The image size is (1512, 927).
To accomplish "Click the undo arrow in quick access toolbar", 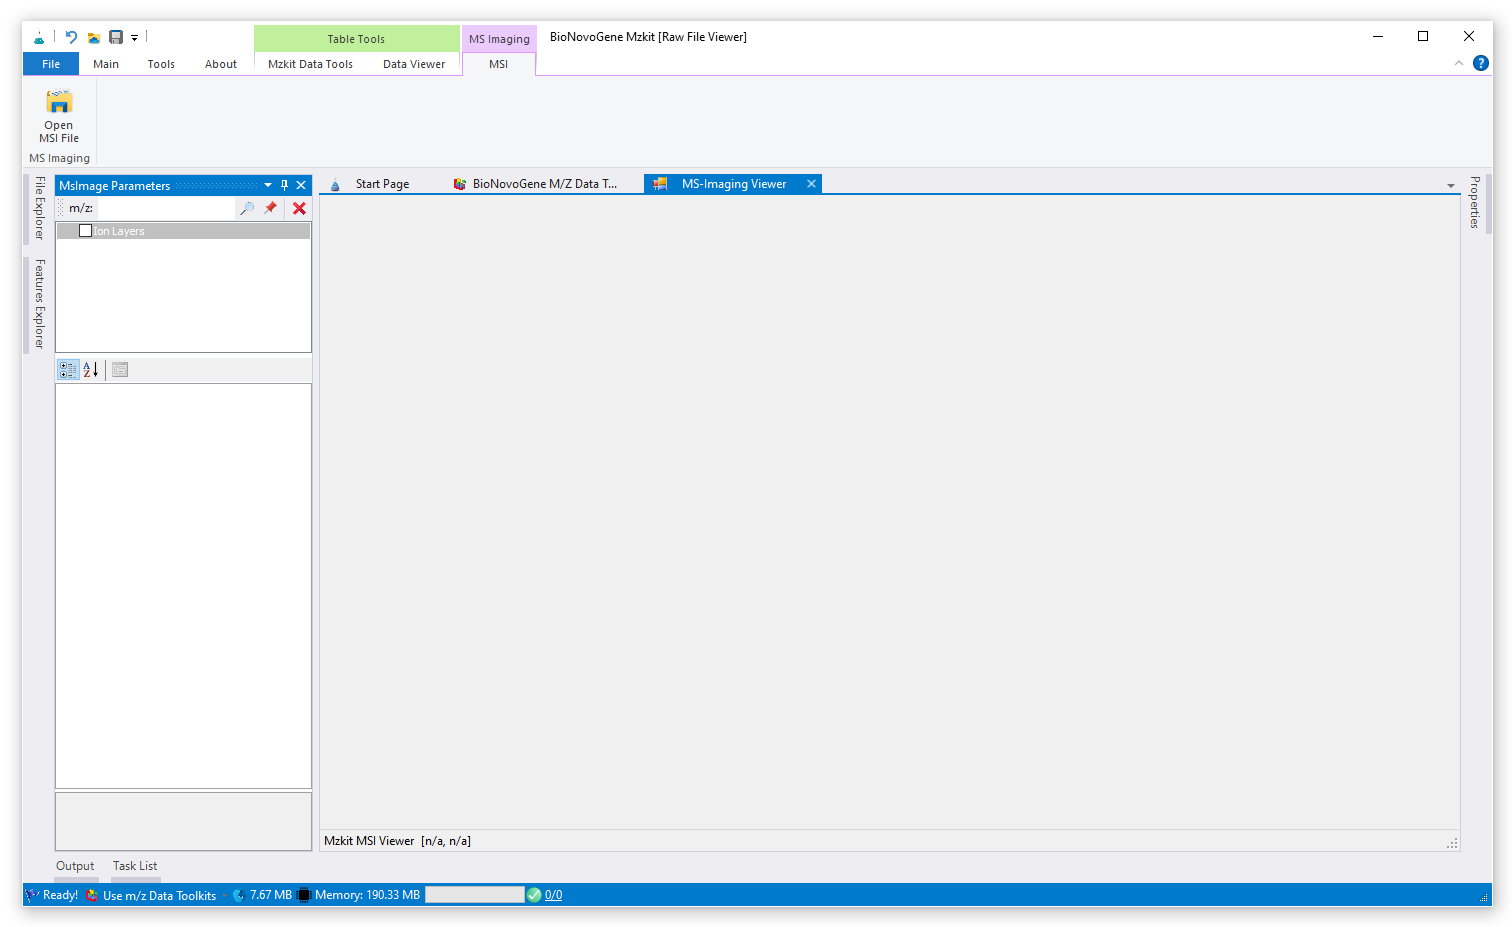I will coord(71,37).
